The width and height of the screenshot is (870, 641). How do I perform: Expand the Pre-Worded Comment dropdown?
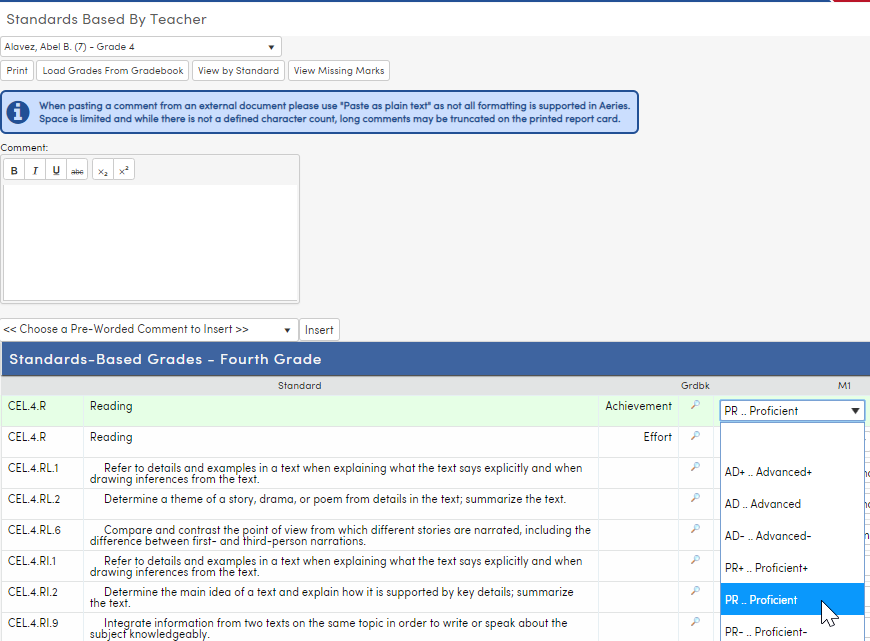tap(148, 329)
